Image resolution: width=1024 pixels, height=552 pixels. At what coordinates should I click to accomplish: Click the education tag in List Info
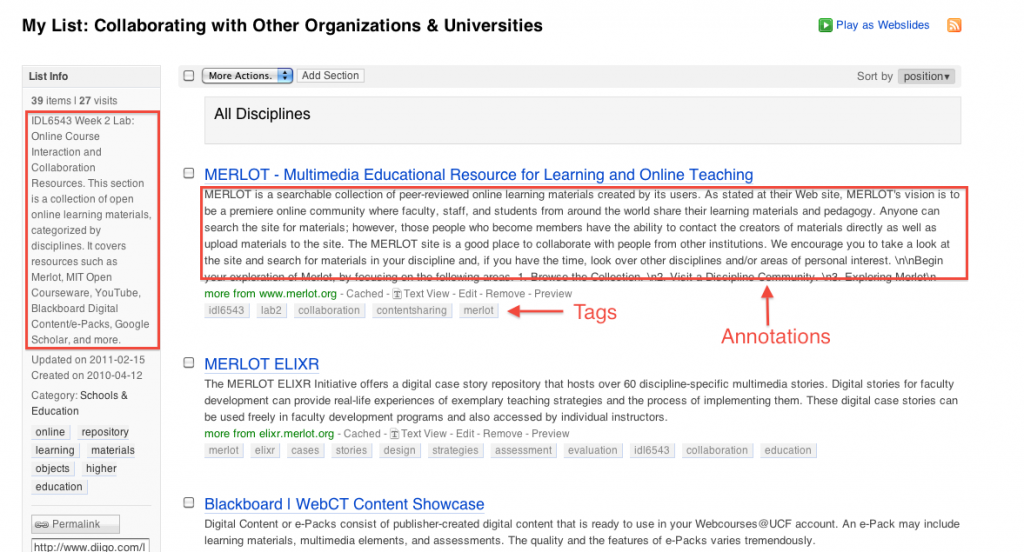pyautogui.click(x=59, y=487)
